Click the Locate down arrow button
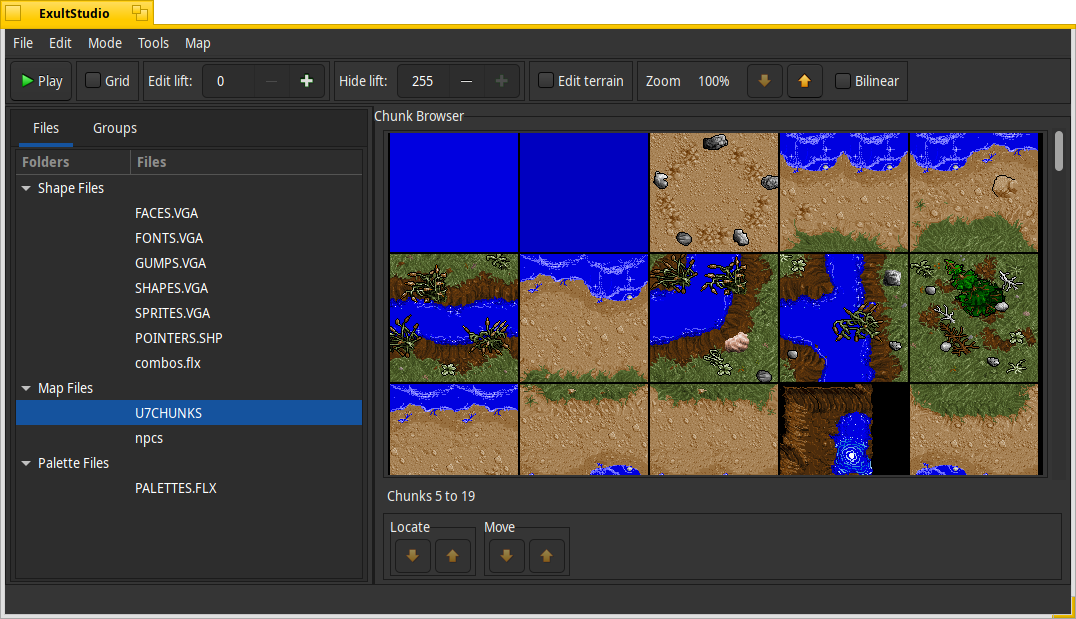The height and width of the screenshot is (619, 1076). coord(412,555)
